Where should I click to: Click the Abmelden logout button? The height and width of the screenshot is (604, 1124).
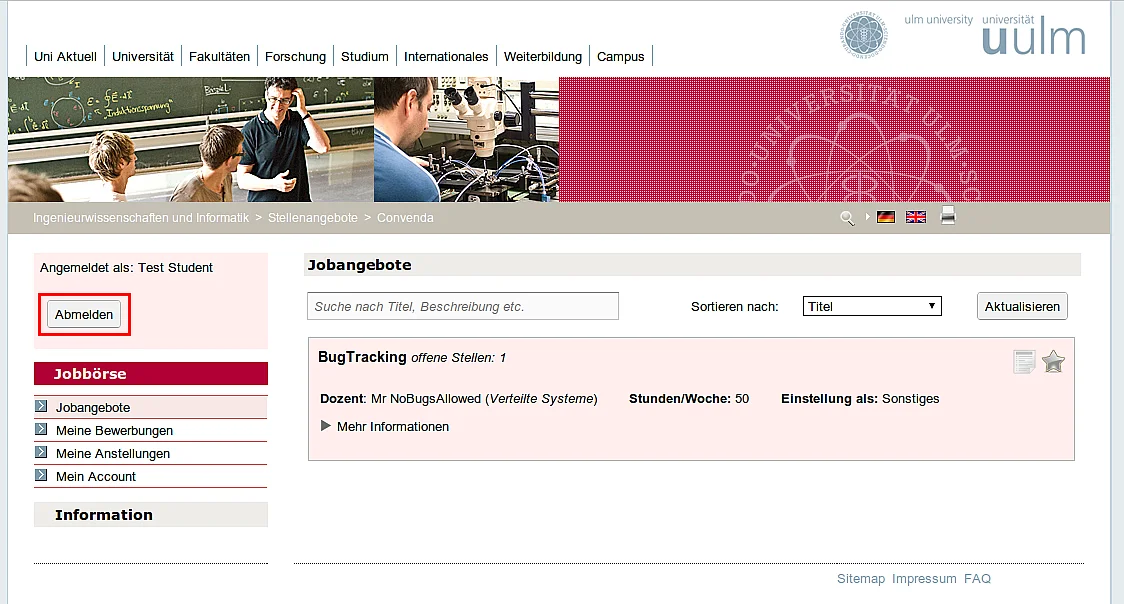point(84,315)
